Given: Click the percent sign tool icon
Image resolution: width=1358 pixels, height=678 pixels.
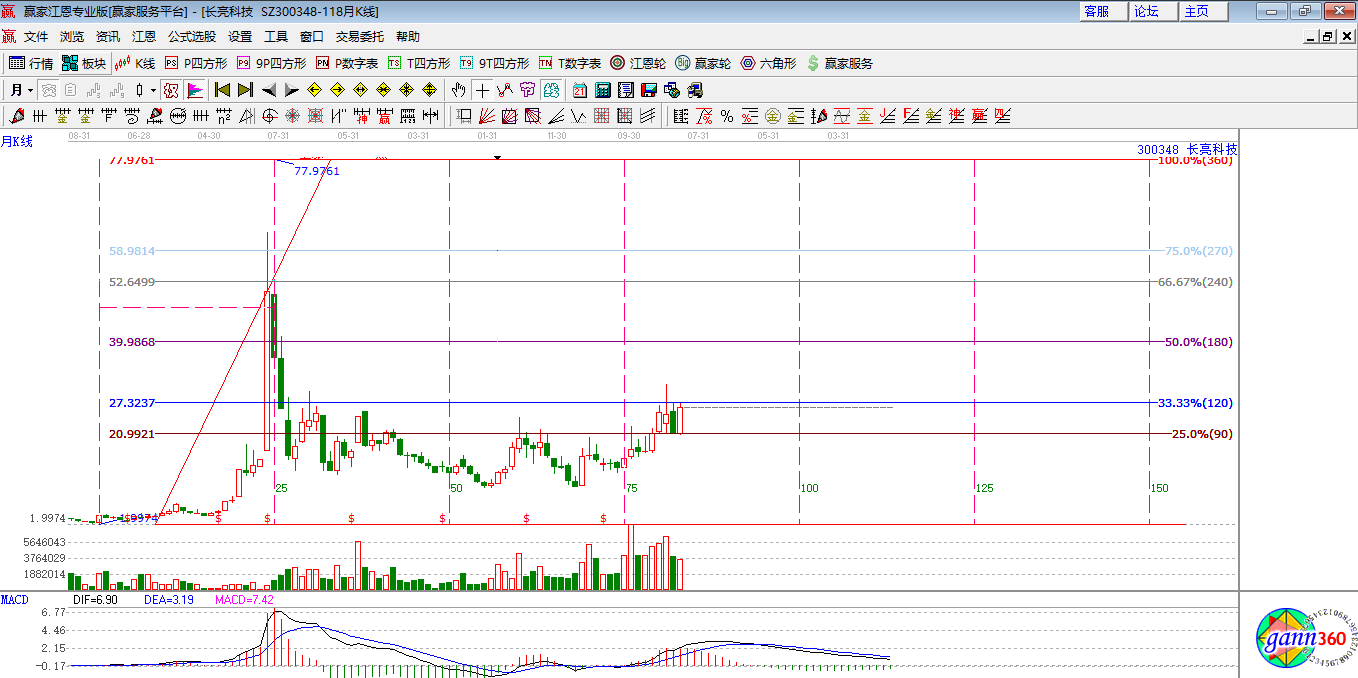Looking at the screenshot, I should click(x=727, y=116).
